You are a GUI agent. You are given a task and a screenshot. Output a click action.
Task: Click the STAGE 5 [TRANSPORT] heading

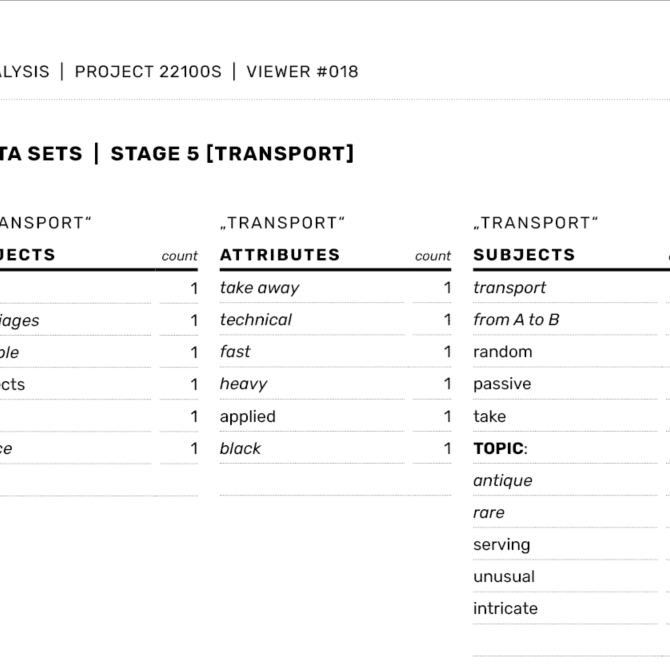[232, 154]
